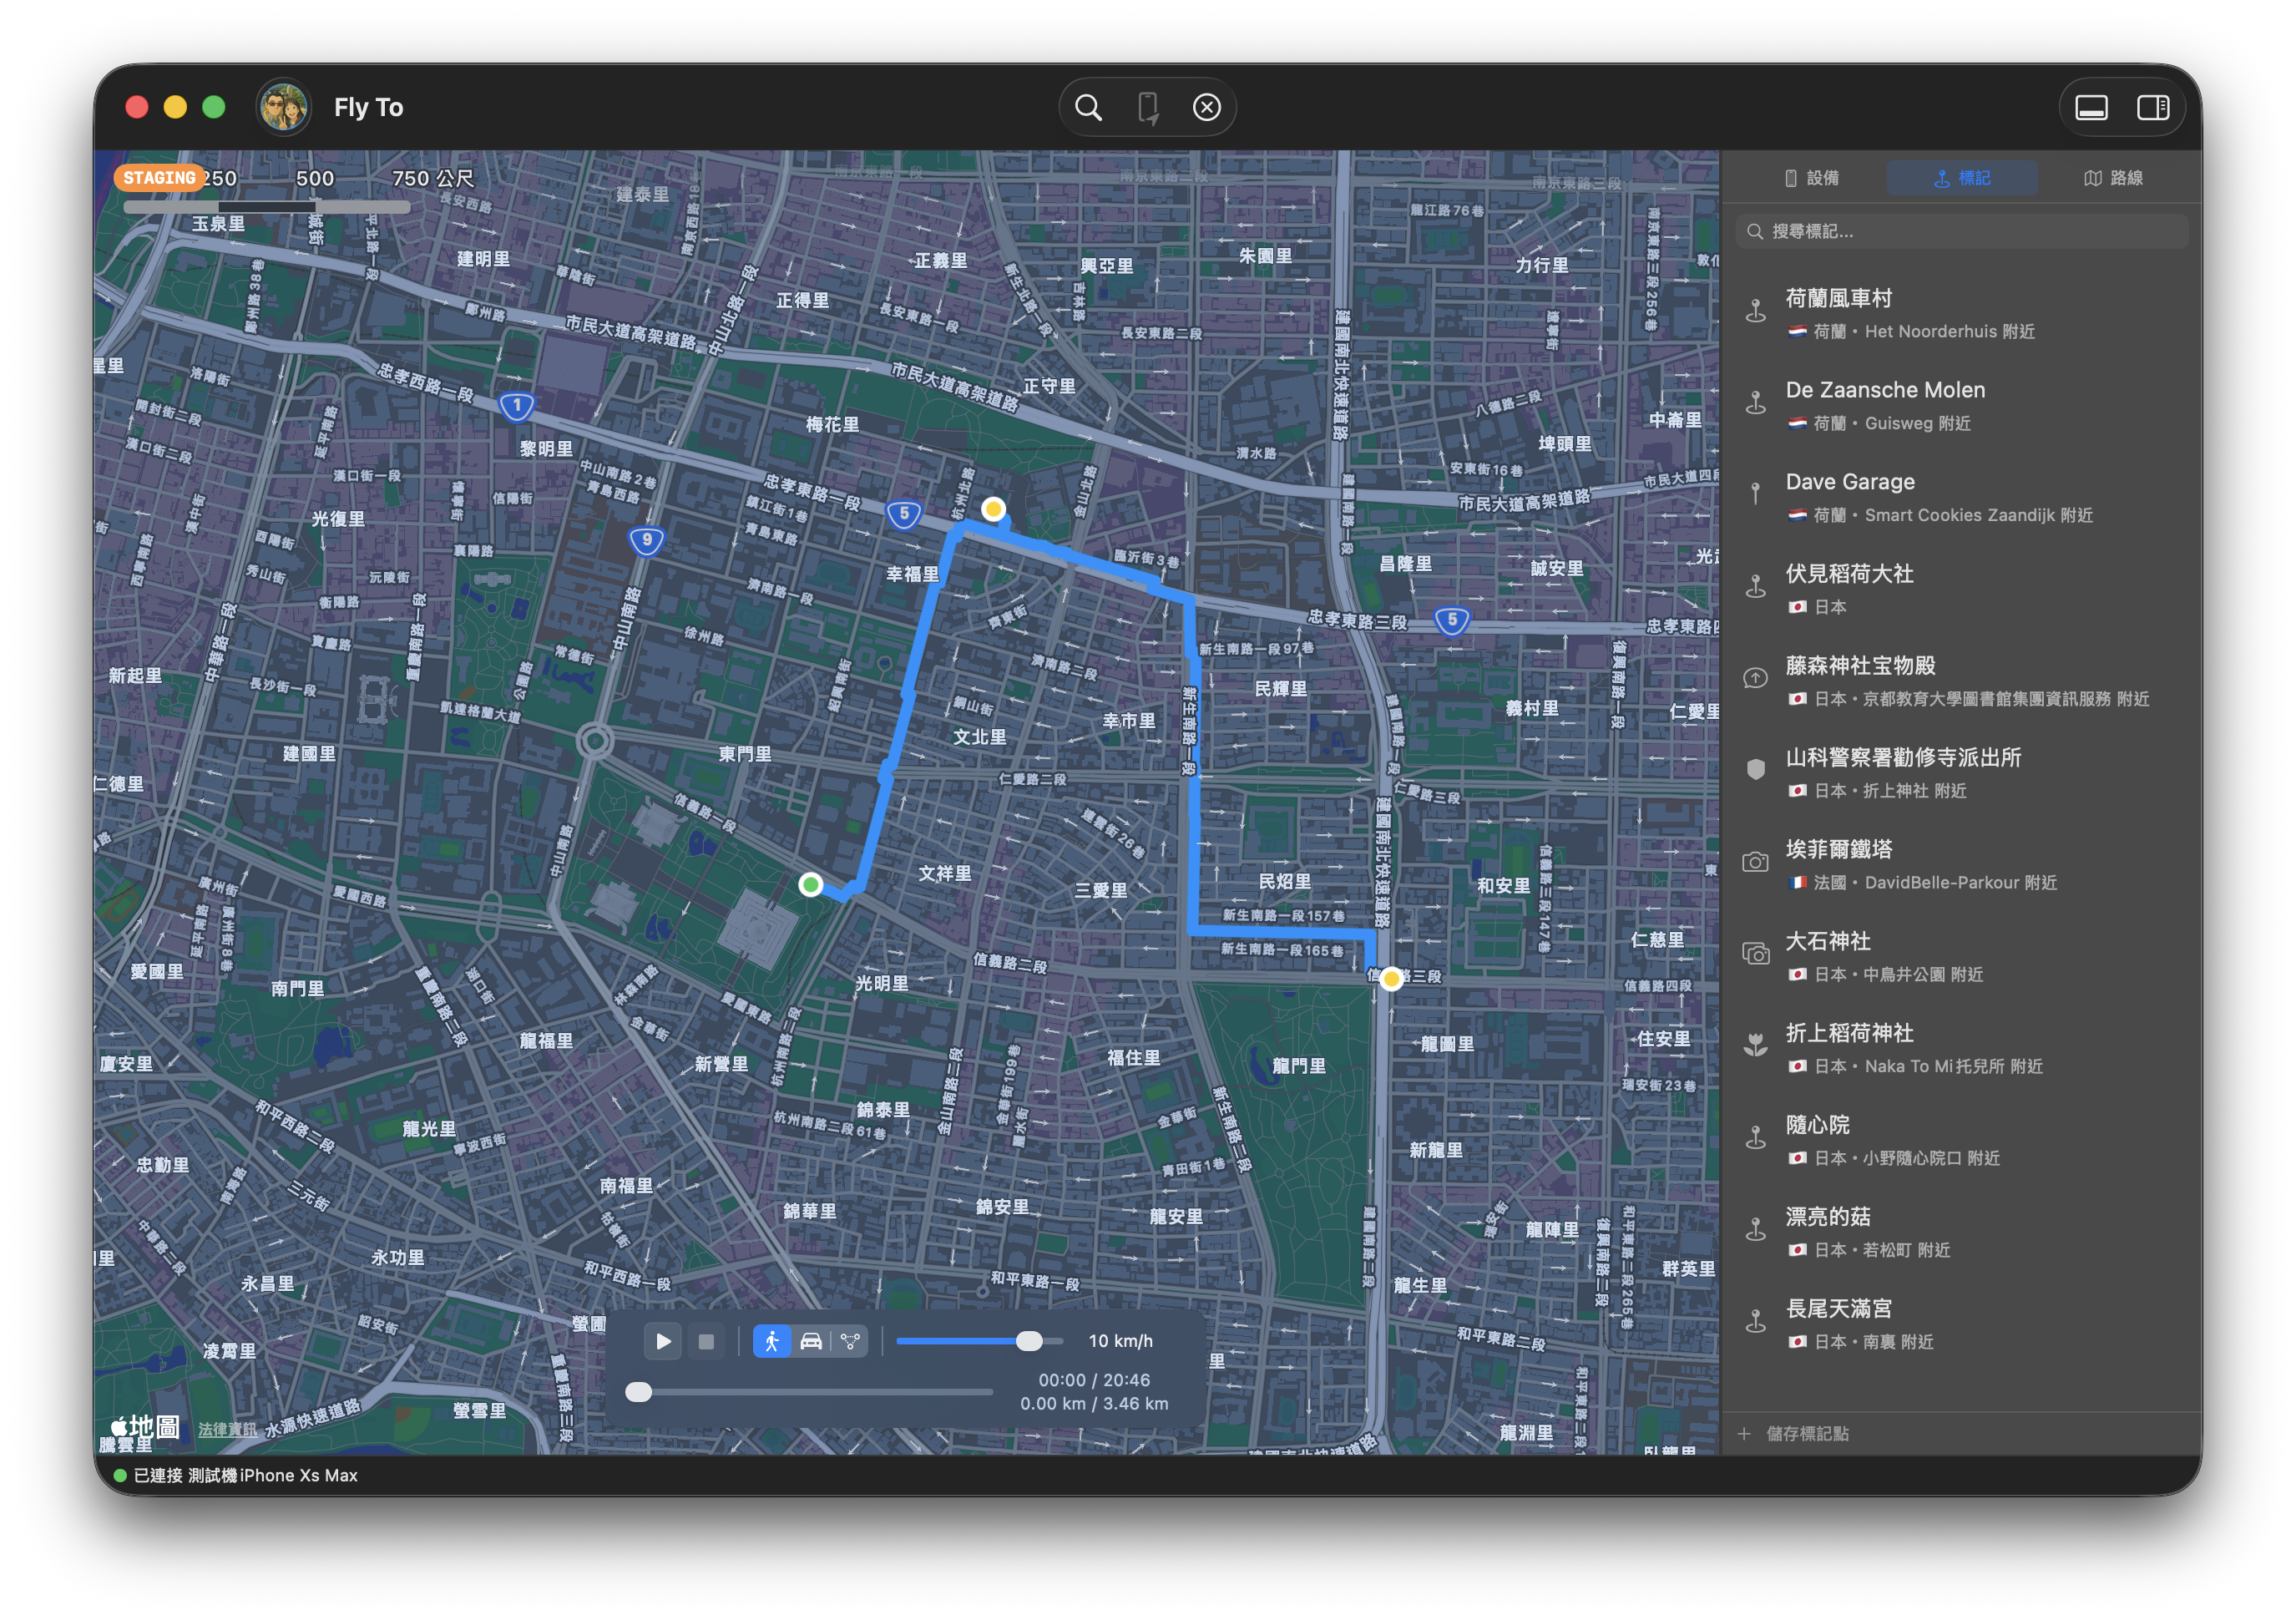Click the green route start marker on the map
The image size is (2296, 1620).
coord(811,884)
